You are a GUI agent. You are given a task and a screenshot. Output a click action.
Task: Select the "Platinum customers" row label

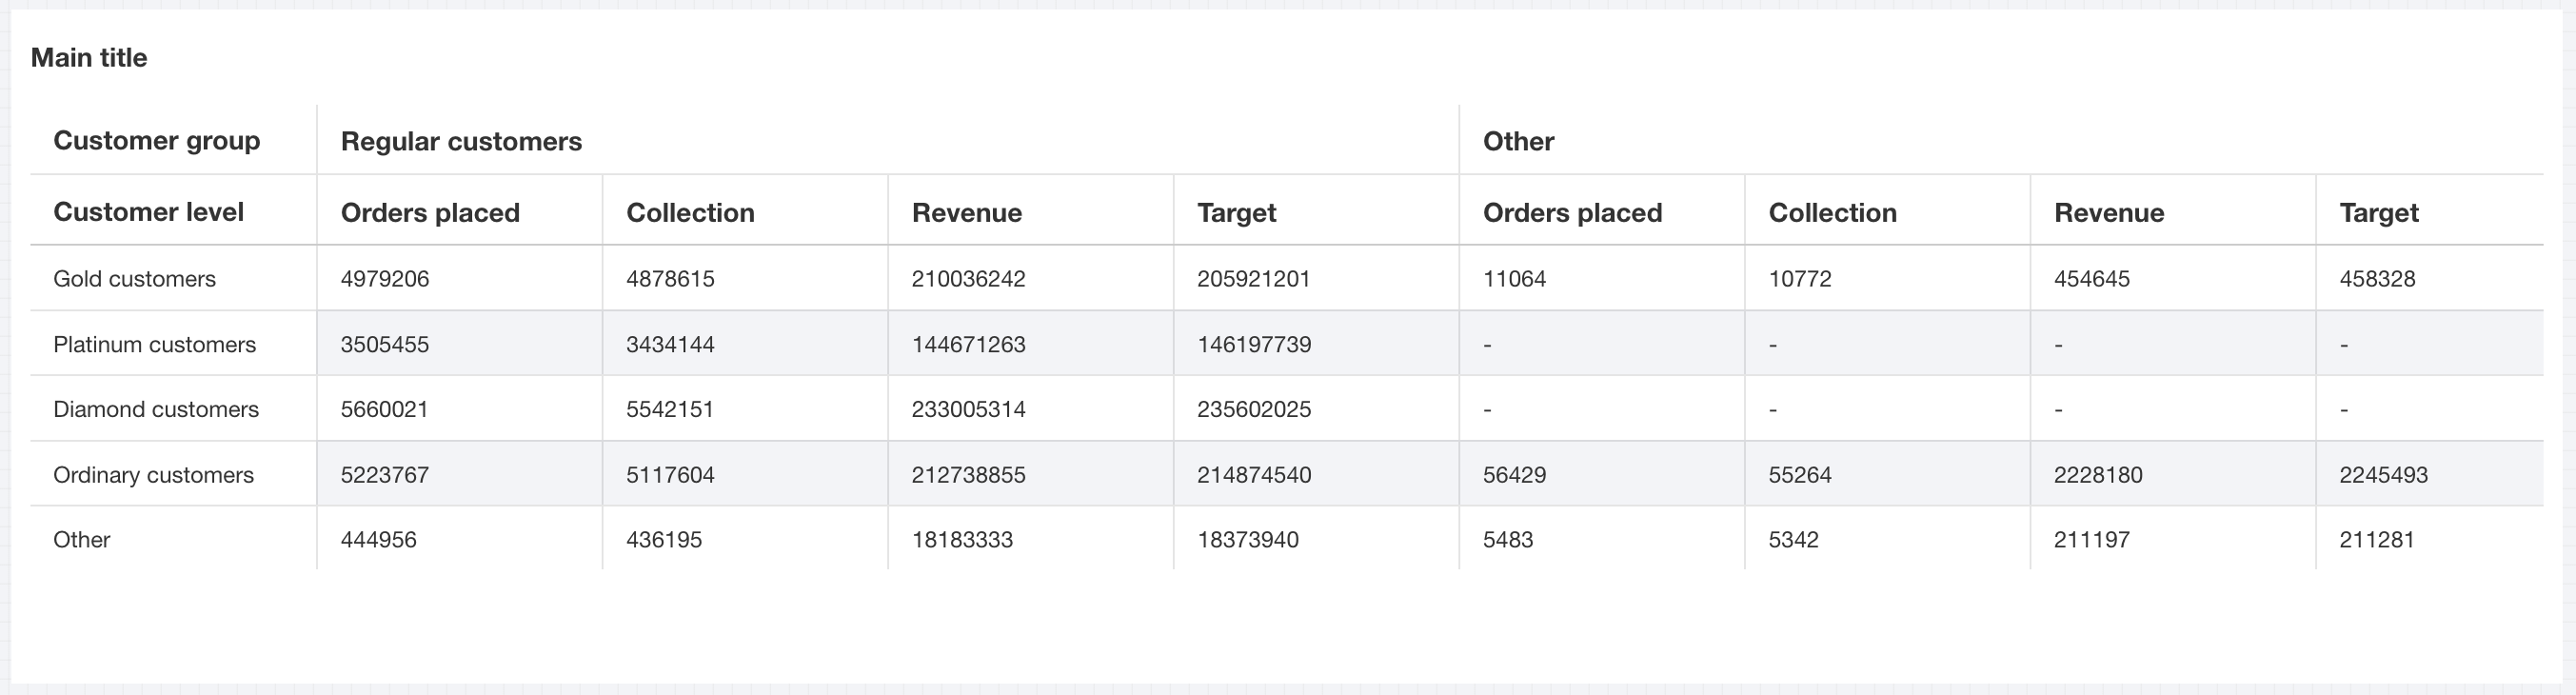tap(155, 345)
